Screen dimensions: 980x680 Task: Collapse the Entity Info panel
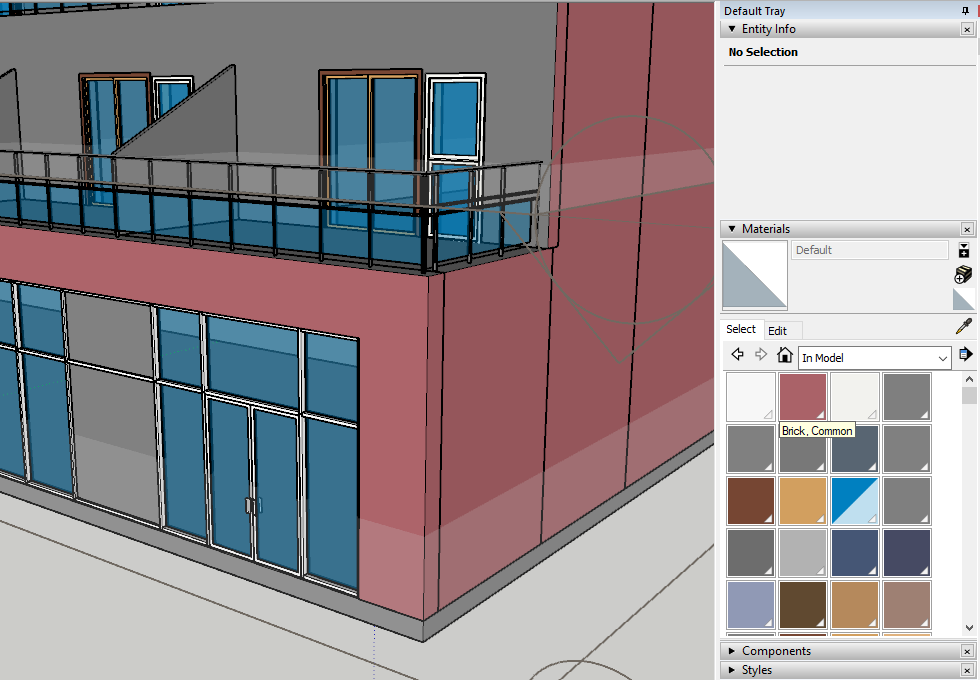coord(731,28)
